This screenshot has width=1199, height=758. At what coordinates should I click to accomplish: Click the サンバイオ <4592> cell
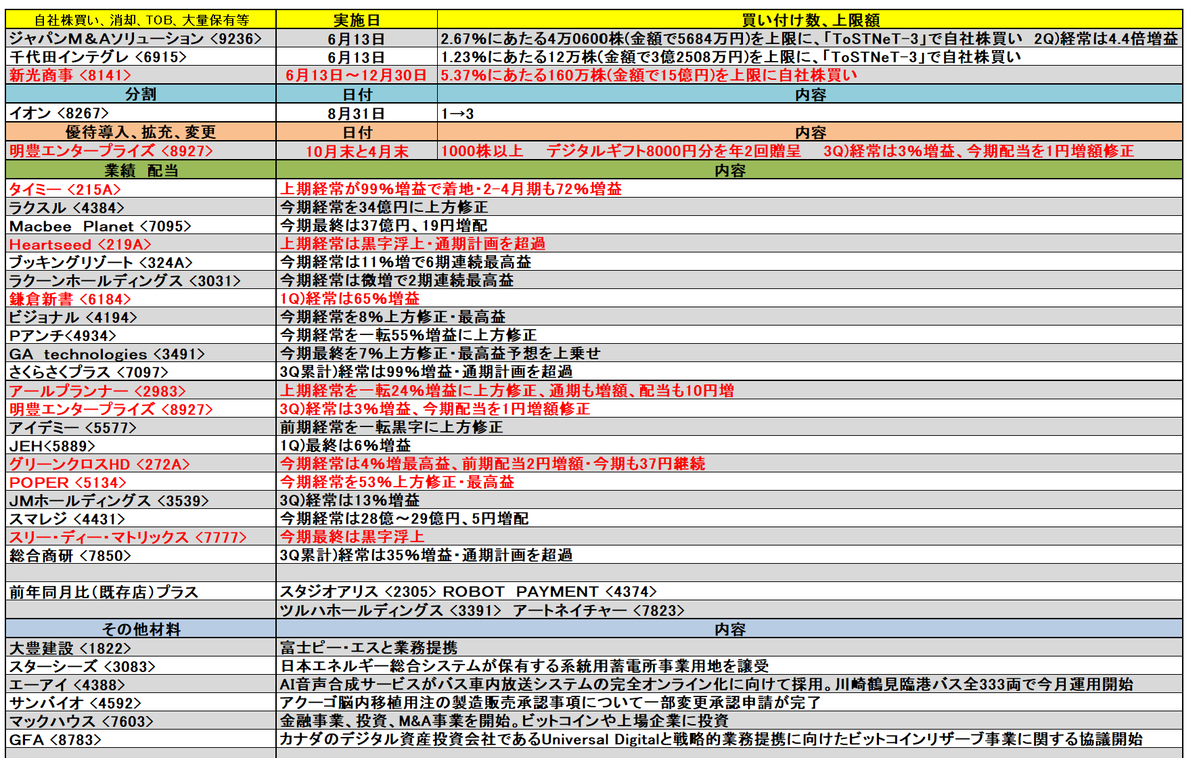click(x=141, y=703)
